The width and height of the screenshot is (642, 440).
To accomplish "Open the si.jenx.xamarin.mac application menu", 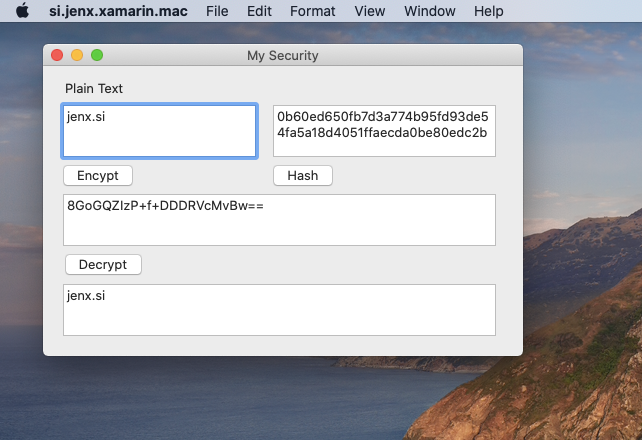I will [118, 11].
